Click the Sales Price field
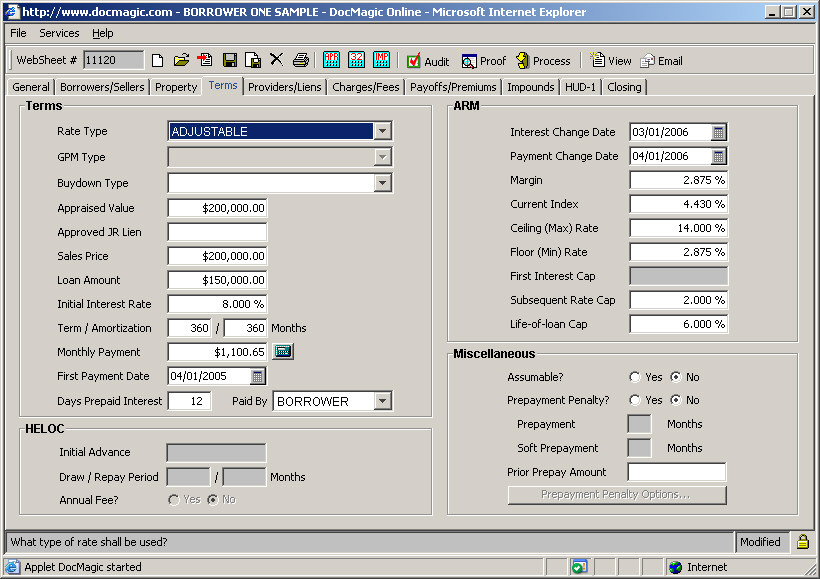820x579 pixels. tap(217, 256)
